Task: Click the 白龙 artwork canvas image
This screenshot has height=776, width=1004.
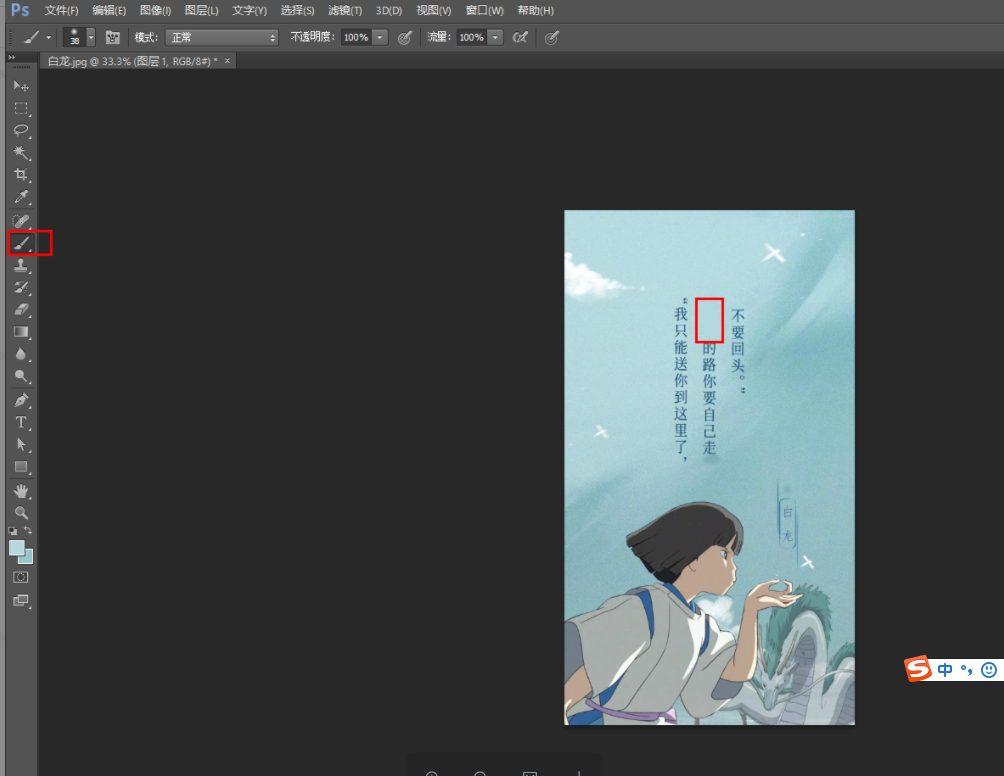Action: click(709, 467)
